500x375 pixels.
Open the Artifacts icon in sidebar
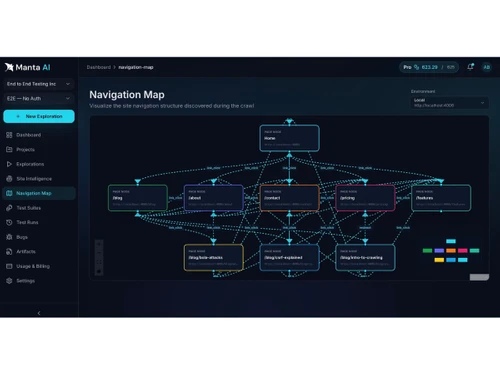9,252
